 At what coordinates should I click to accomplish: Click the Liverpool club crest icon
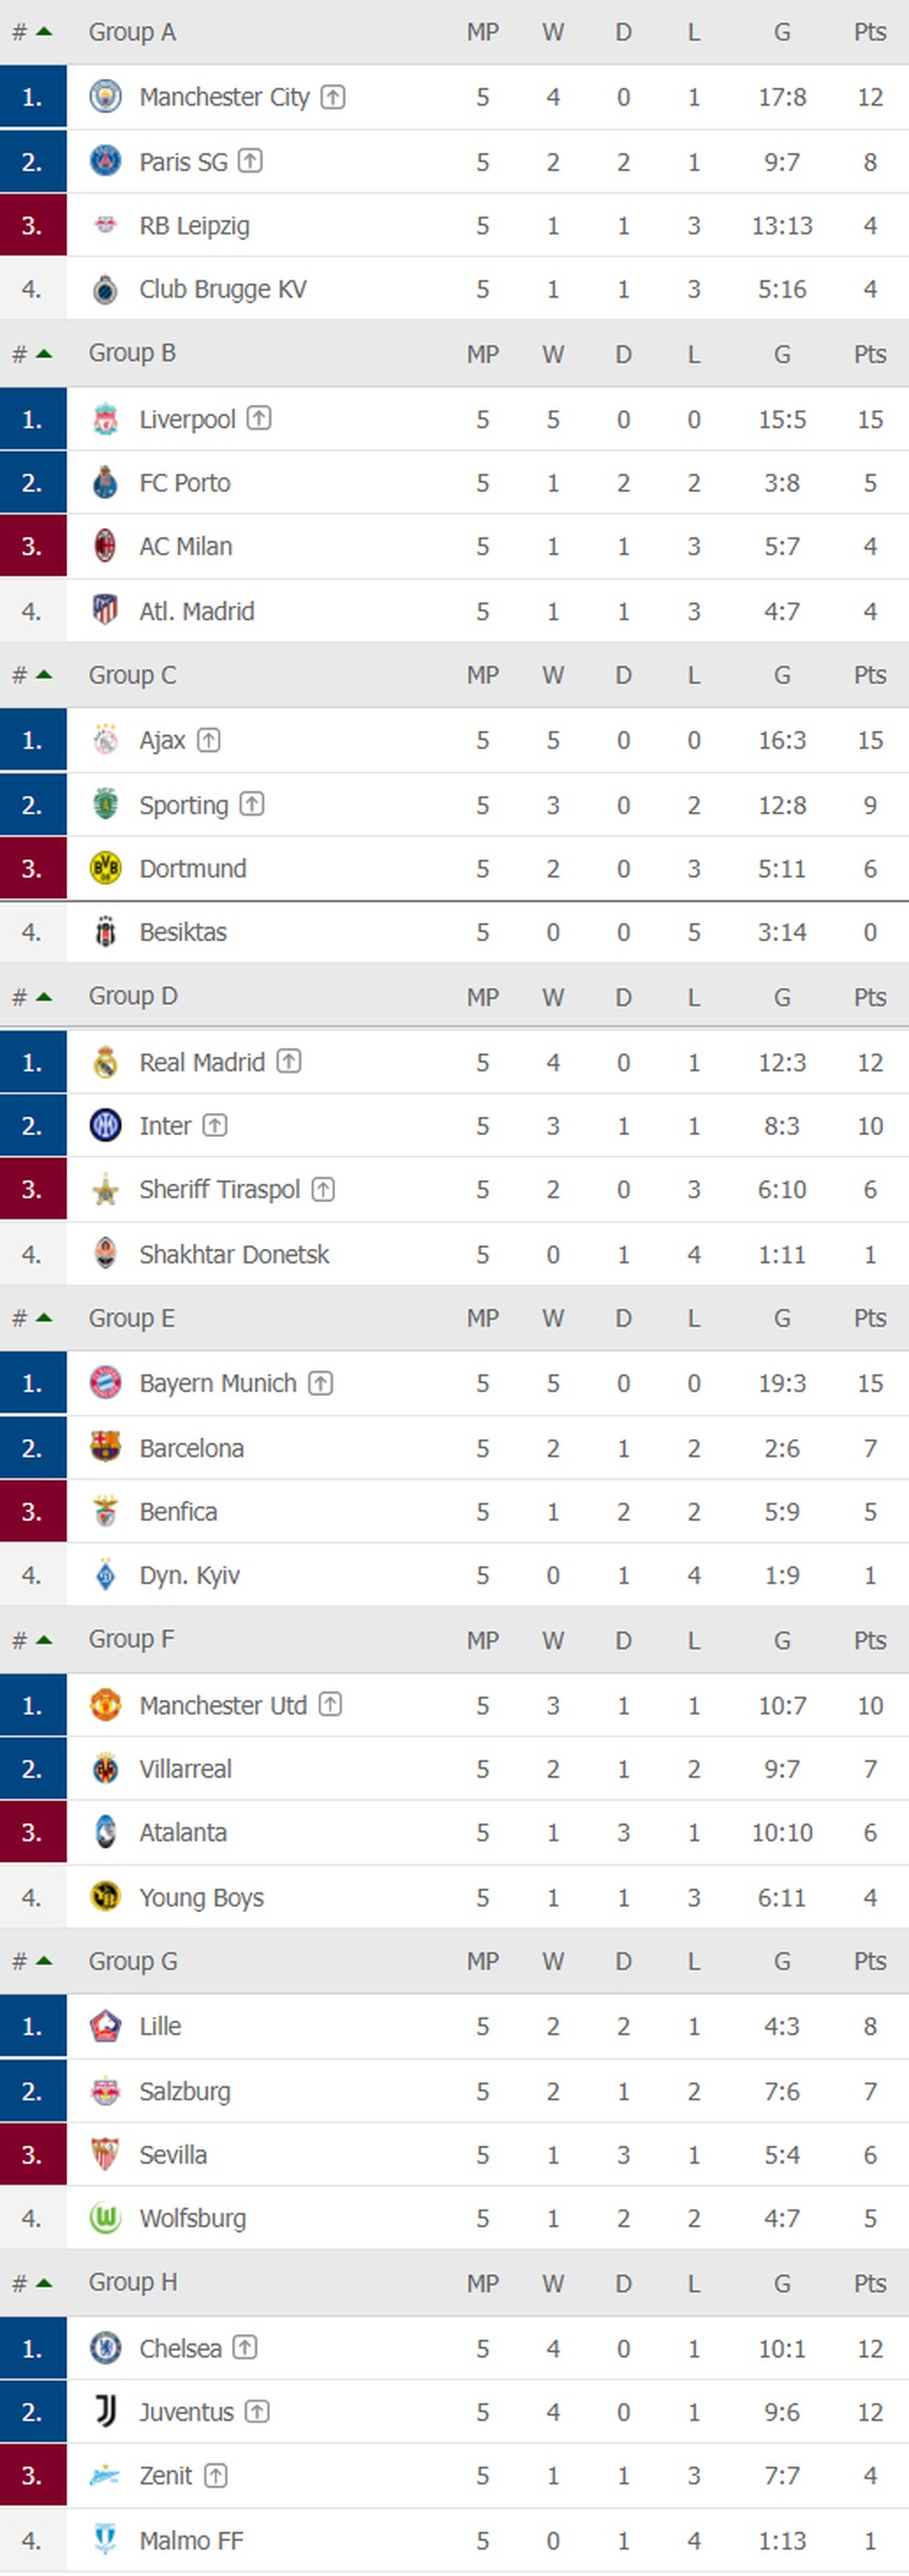(105, 419)
